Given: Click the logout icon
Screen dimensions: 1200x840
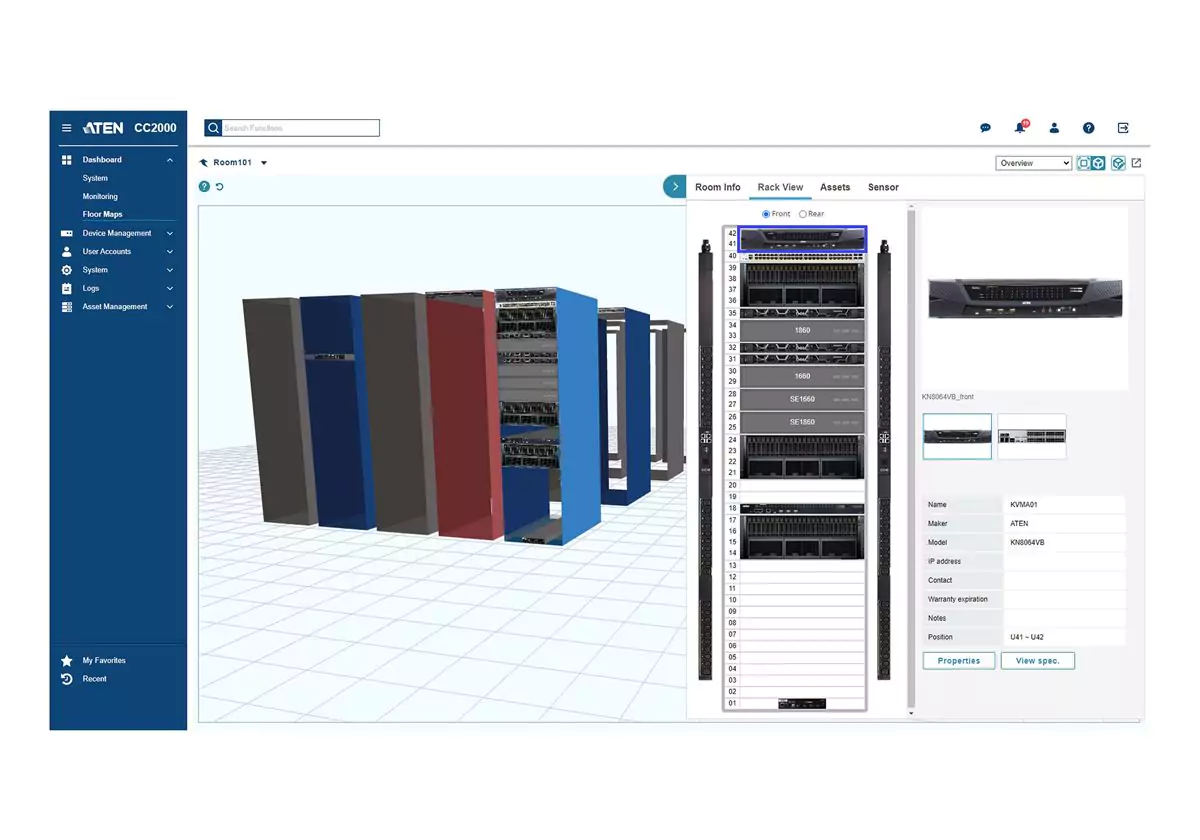Looking at the screenshot, I should 1123,127.
